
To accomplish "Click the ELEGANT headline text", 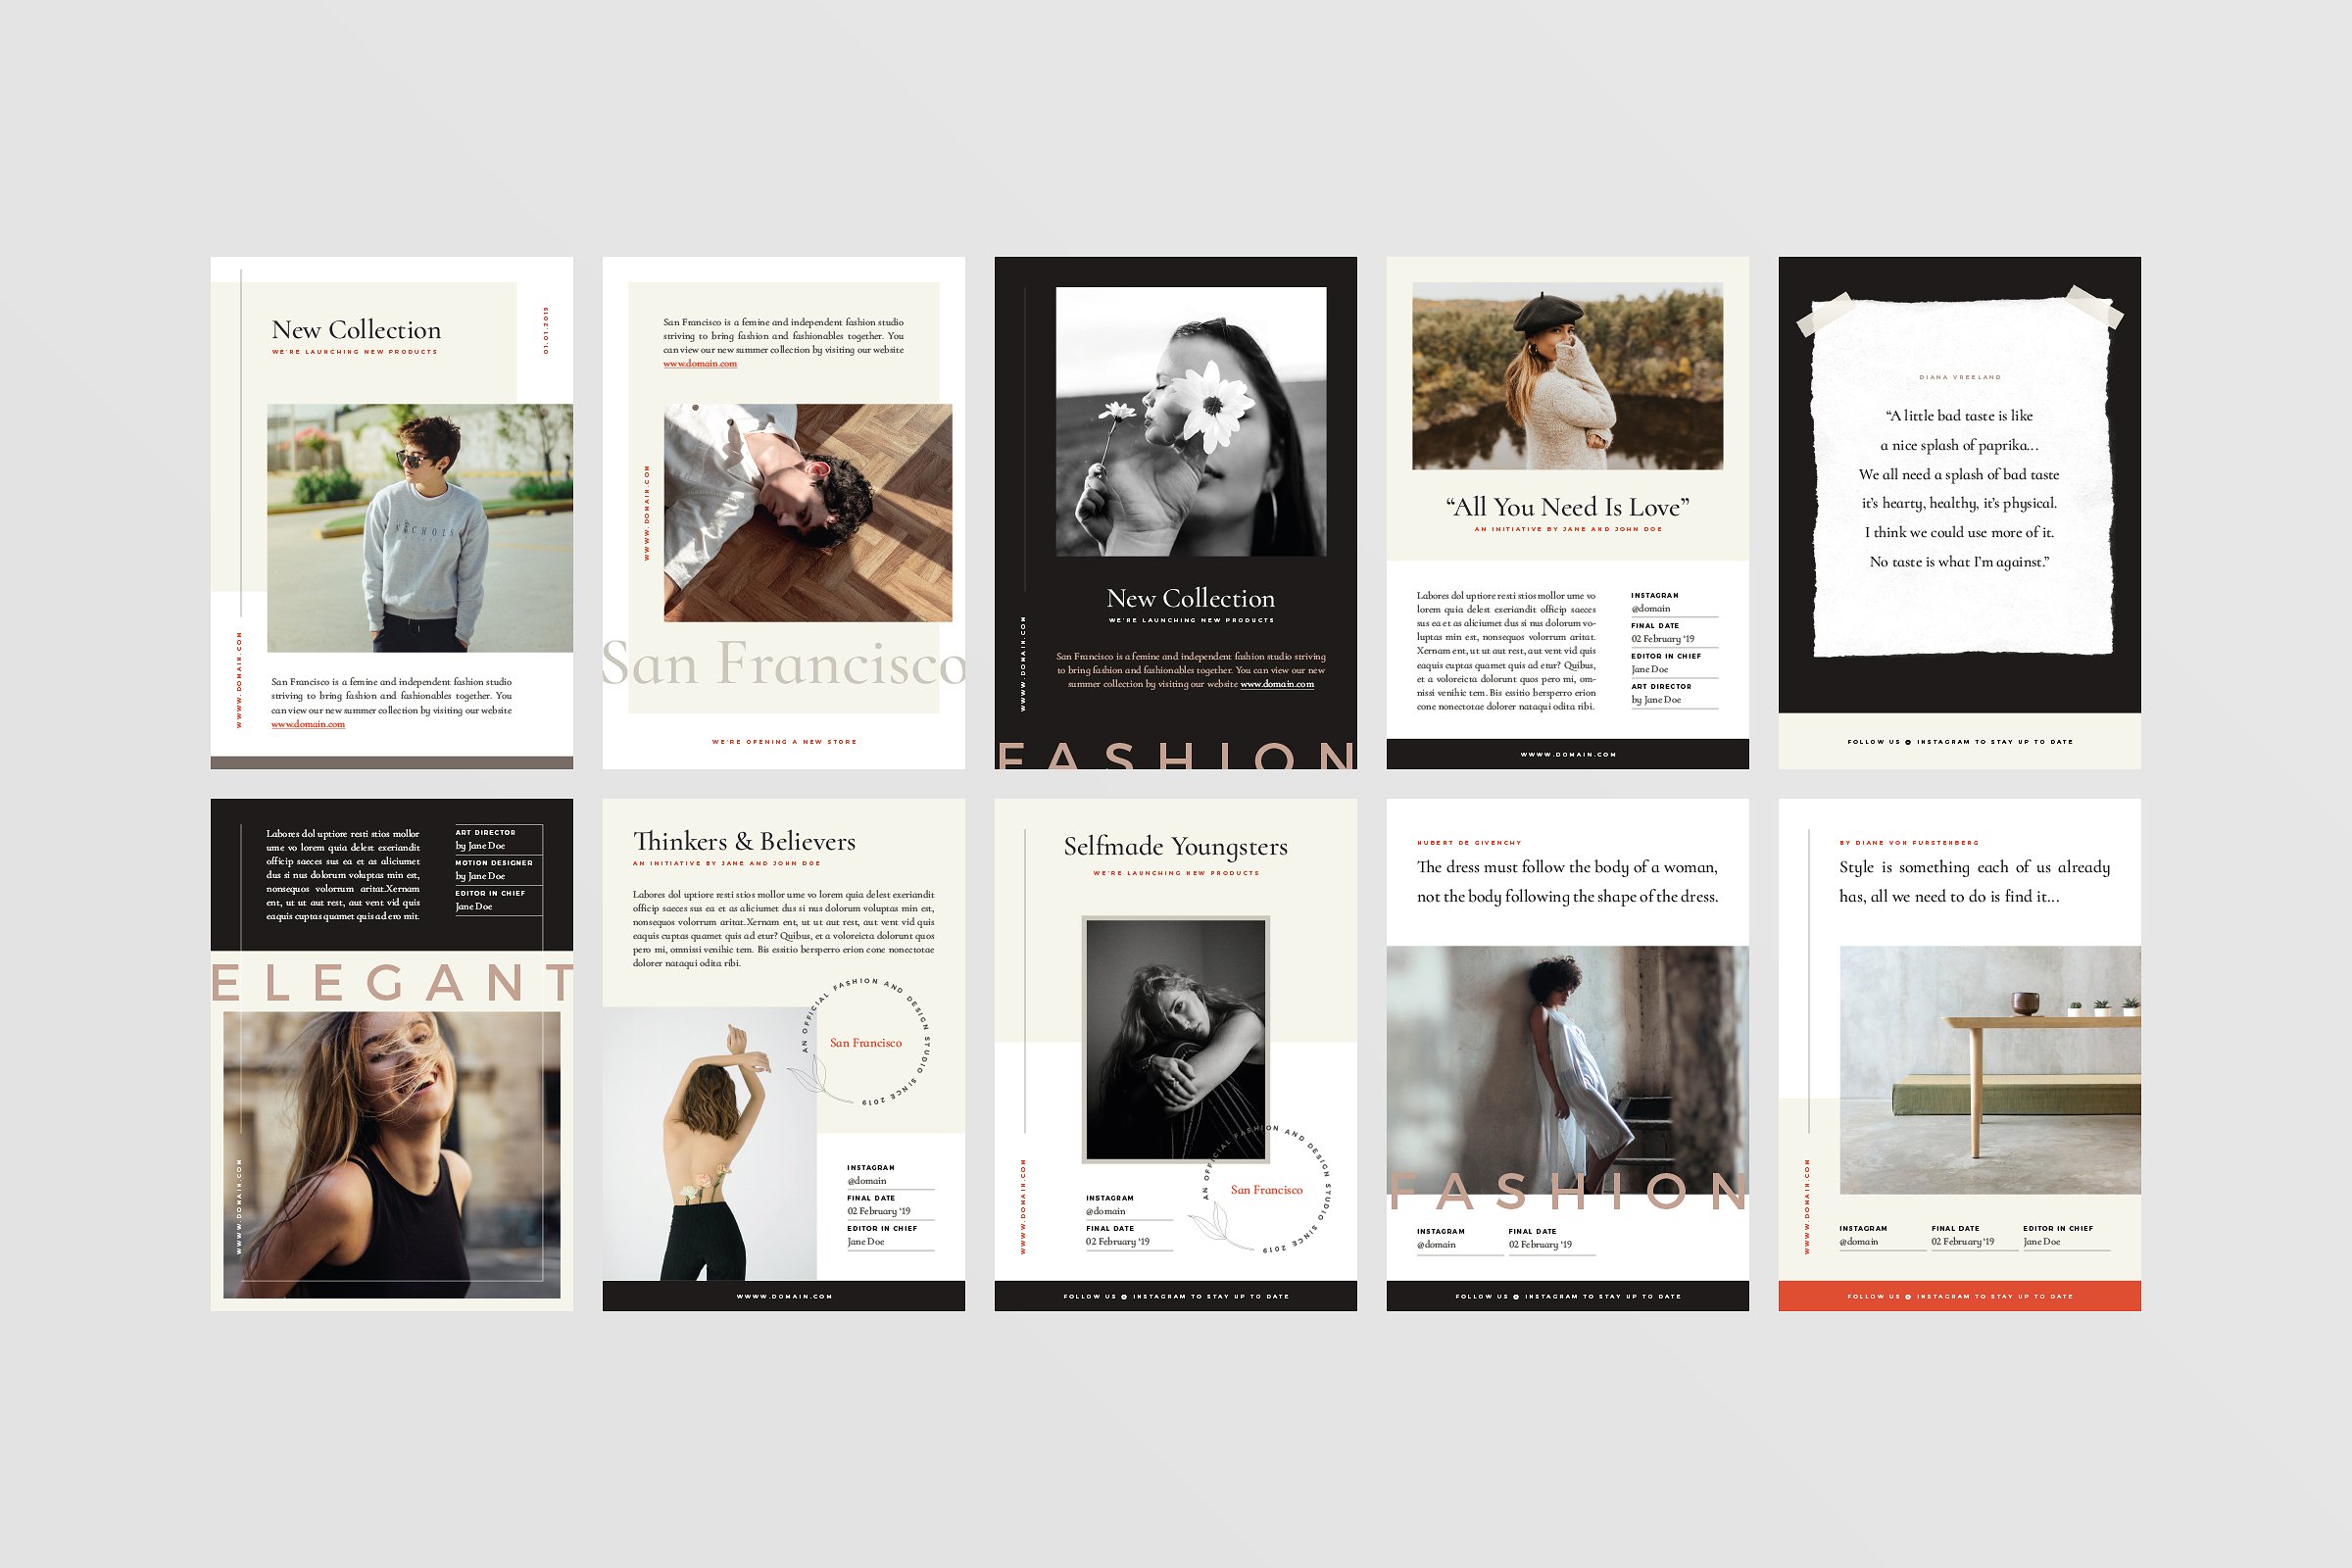I will tap(391, 982).
